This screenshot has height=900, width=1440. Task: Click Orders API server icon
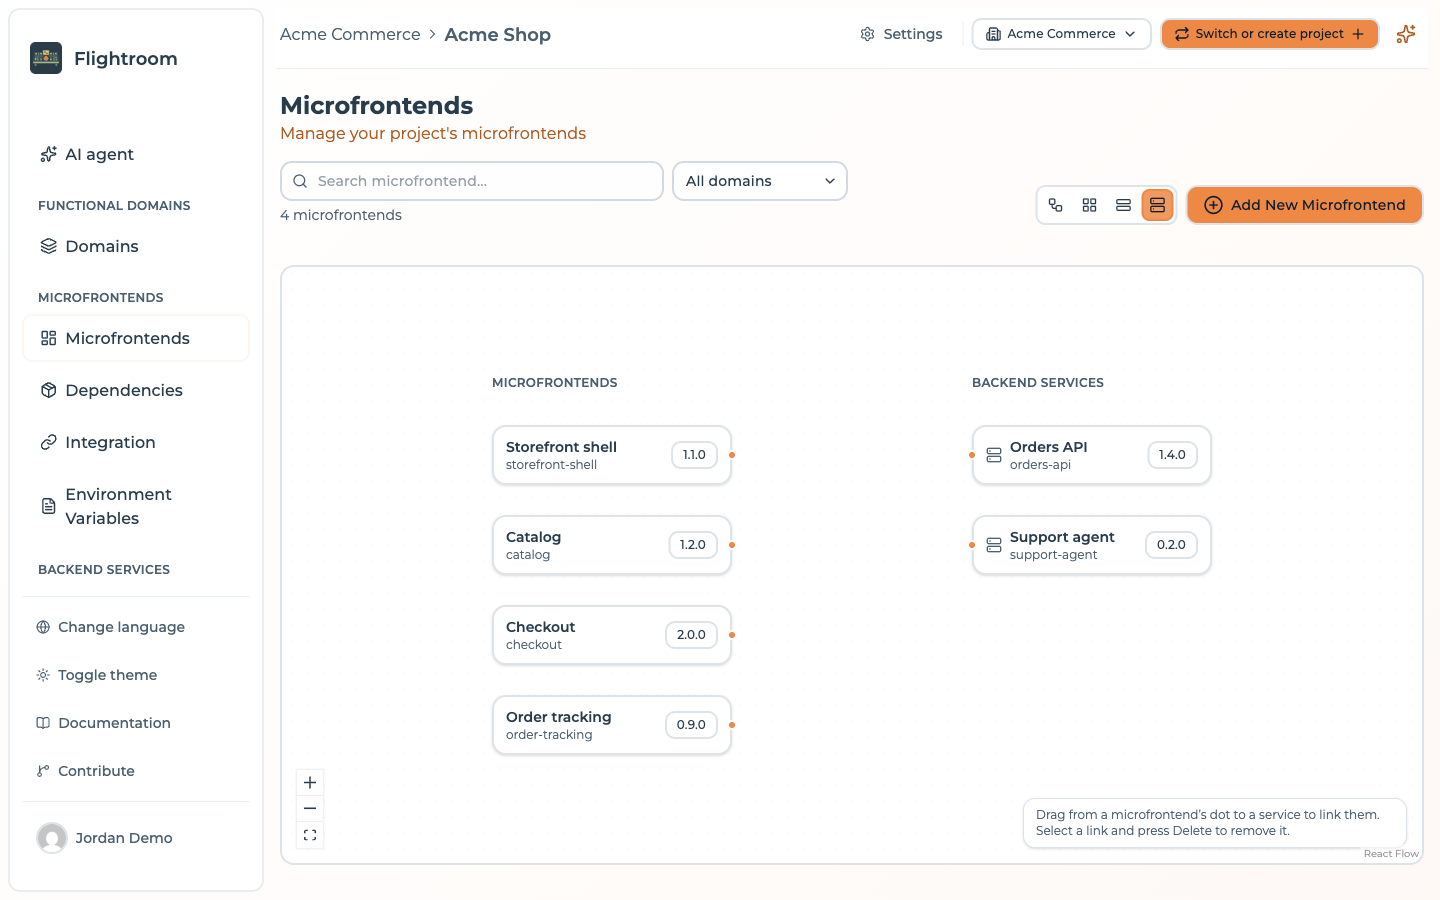point(994,455)
